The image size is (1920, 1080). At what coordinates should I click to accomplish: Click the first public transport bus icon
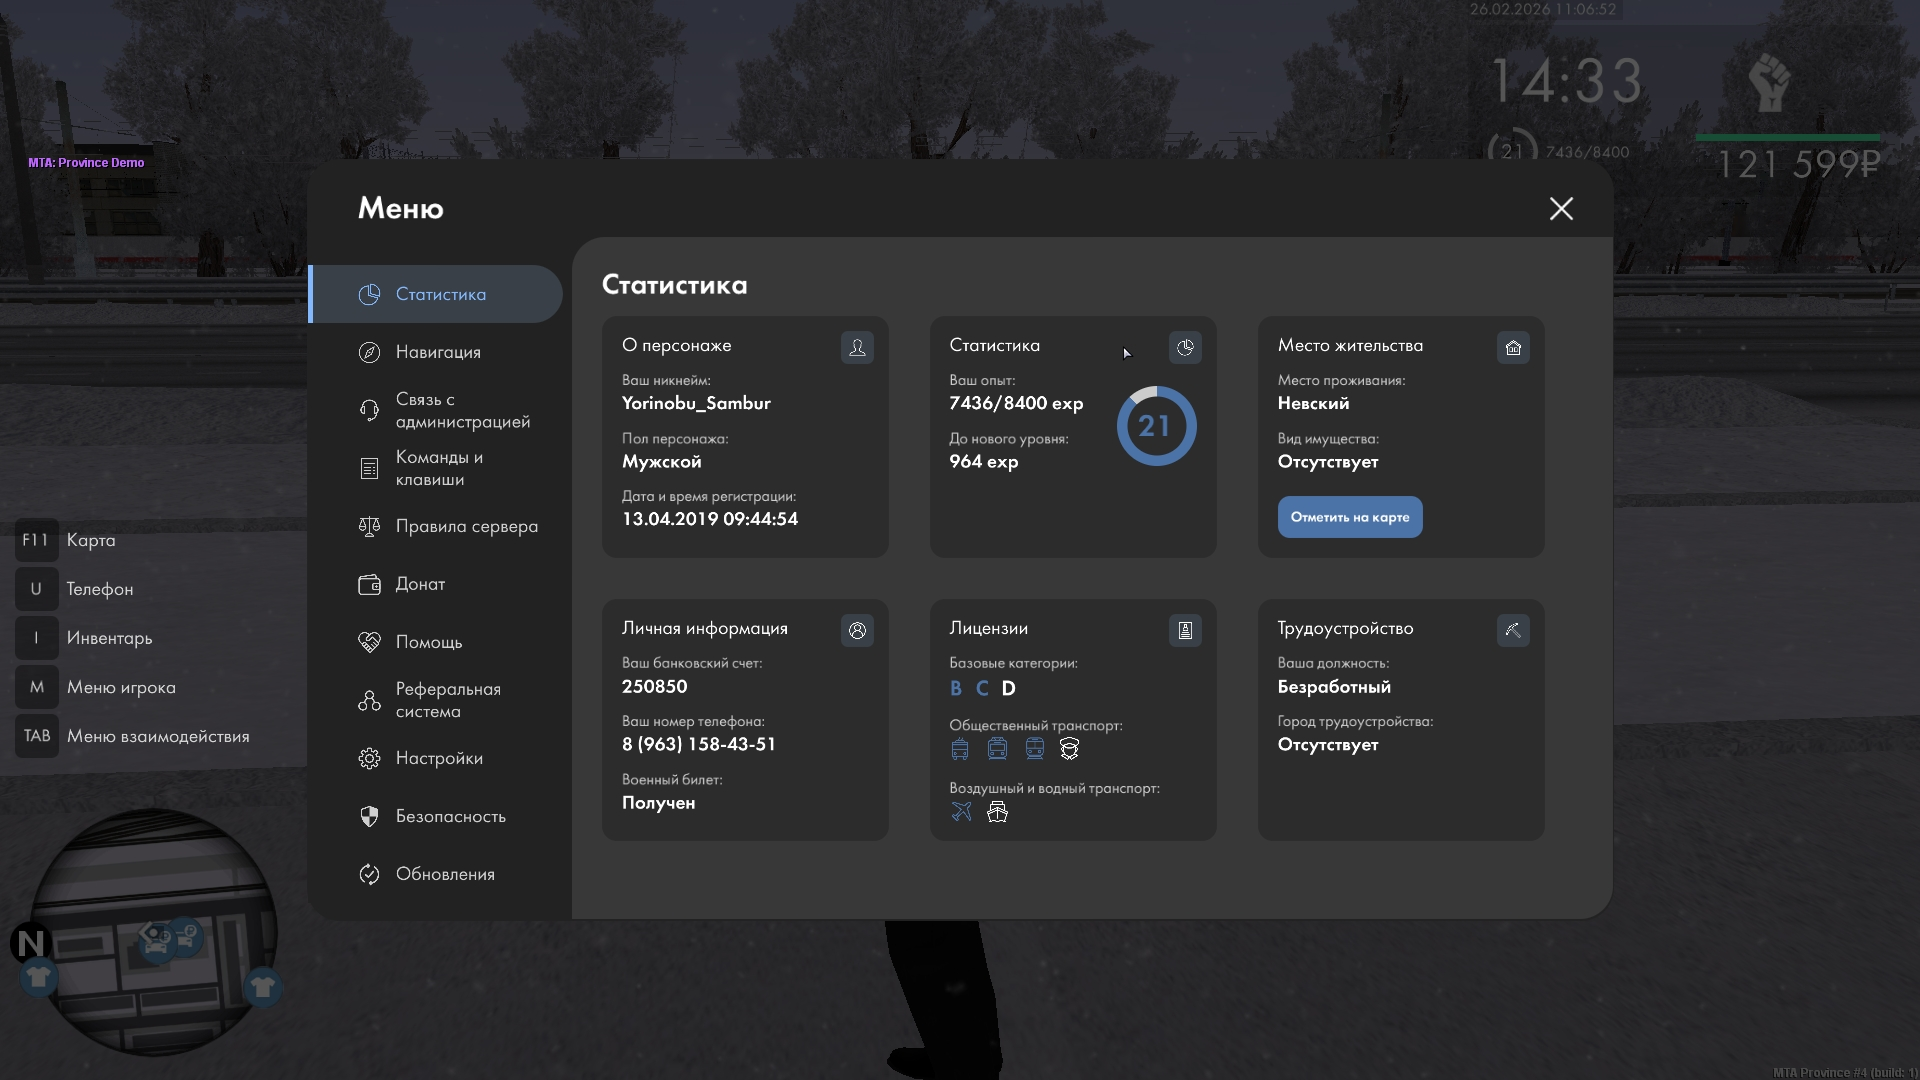960,749
